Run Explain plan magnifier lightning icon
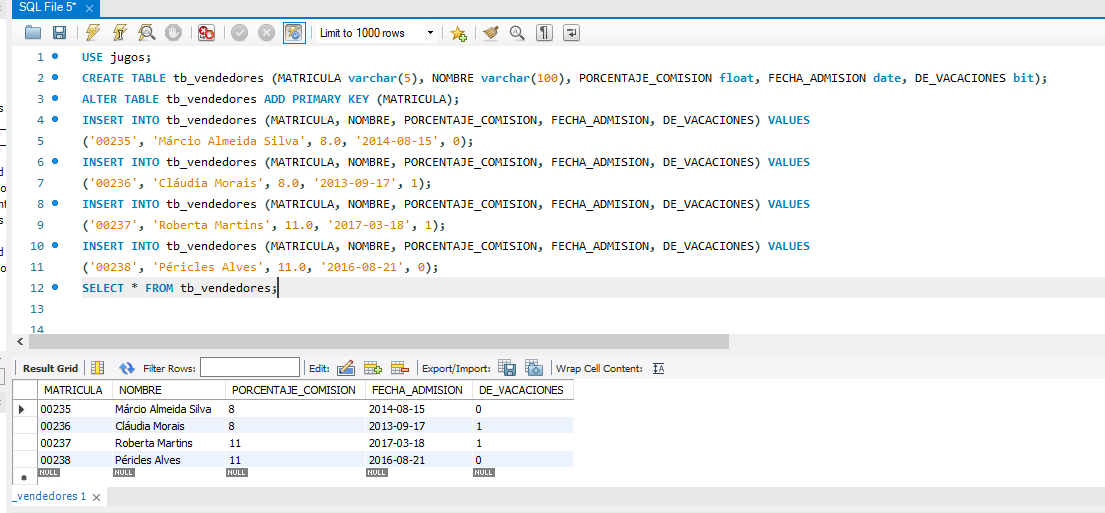1105x513 pixels. (147, 32)
